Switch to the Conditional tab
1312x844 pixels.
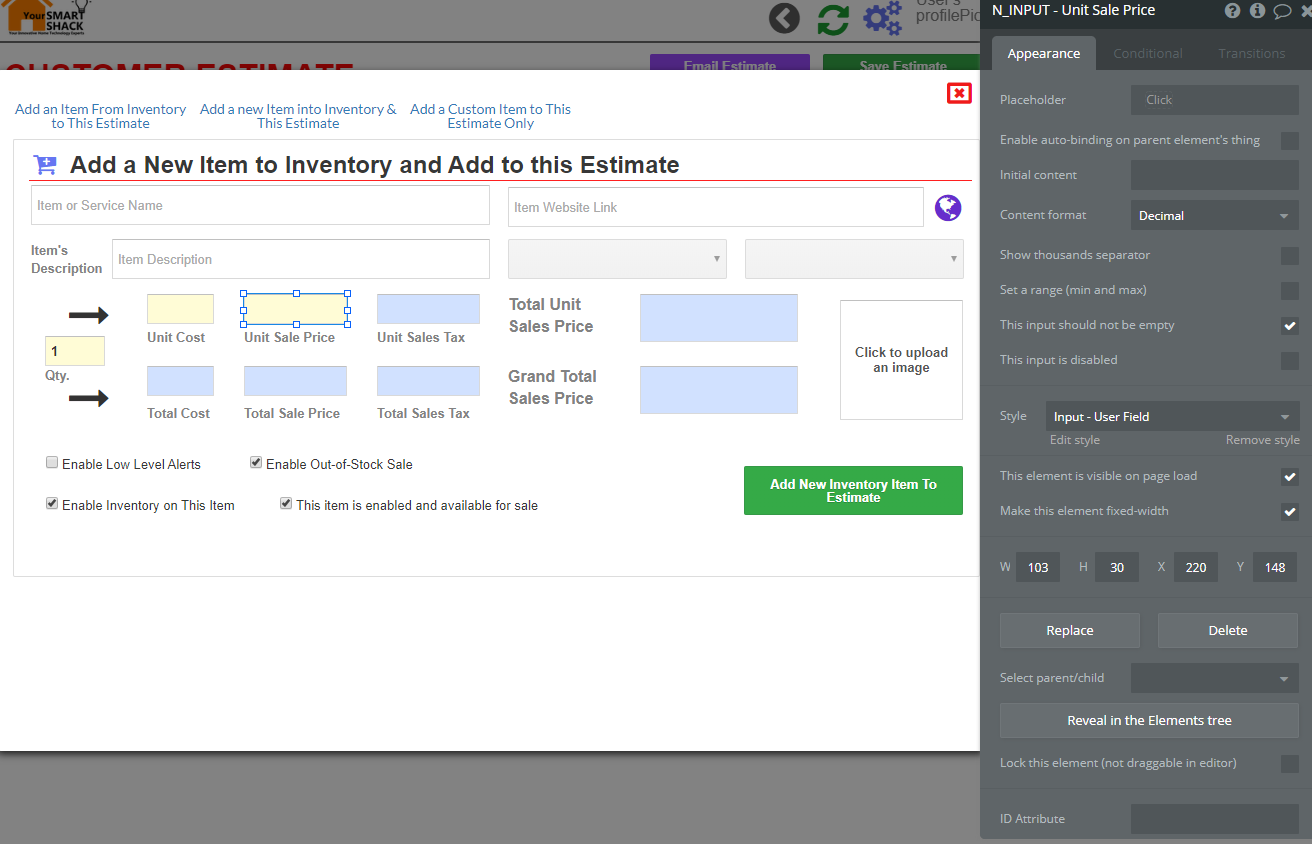[x=1148, y=53]
